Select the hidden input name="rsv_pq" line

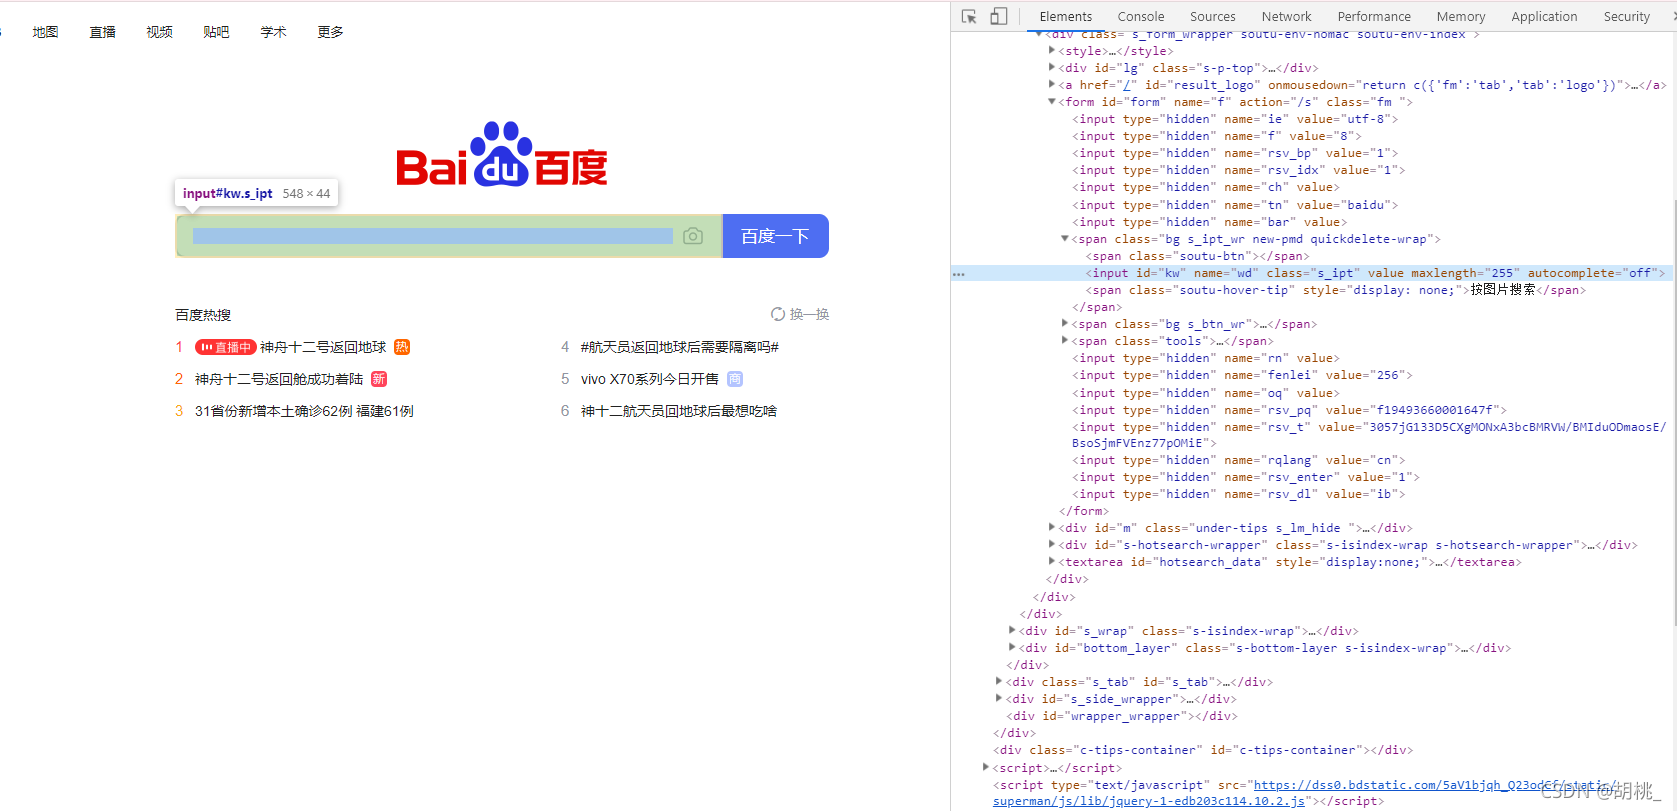pyautogui.click(x=1290, y=410)
